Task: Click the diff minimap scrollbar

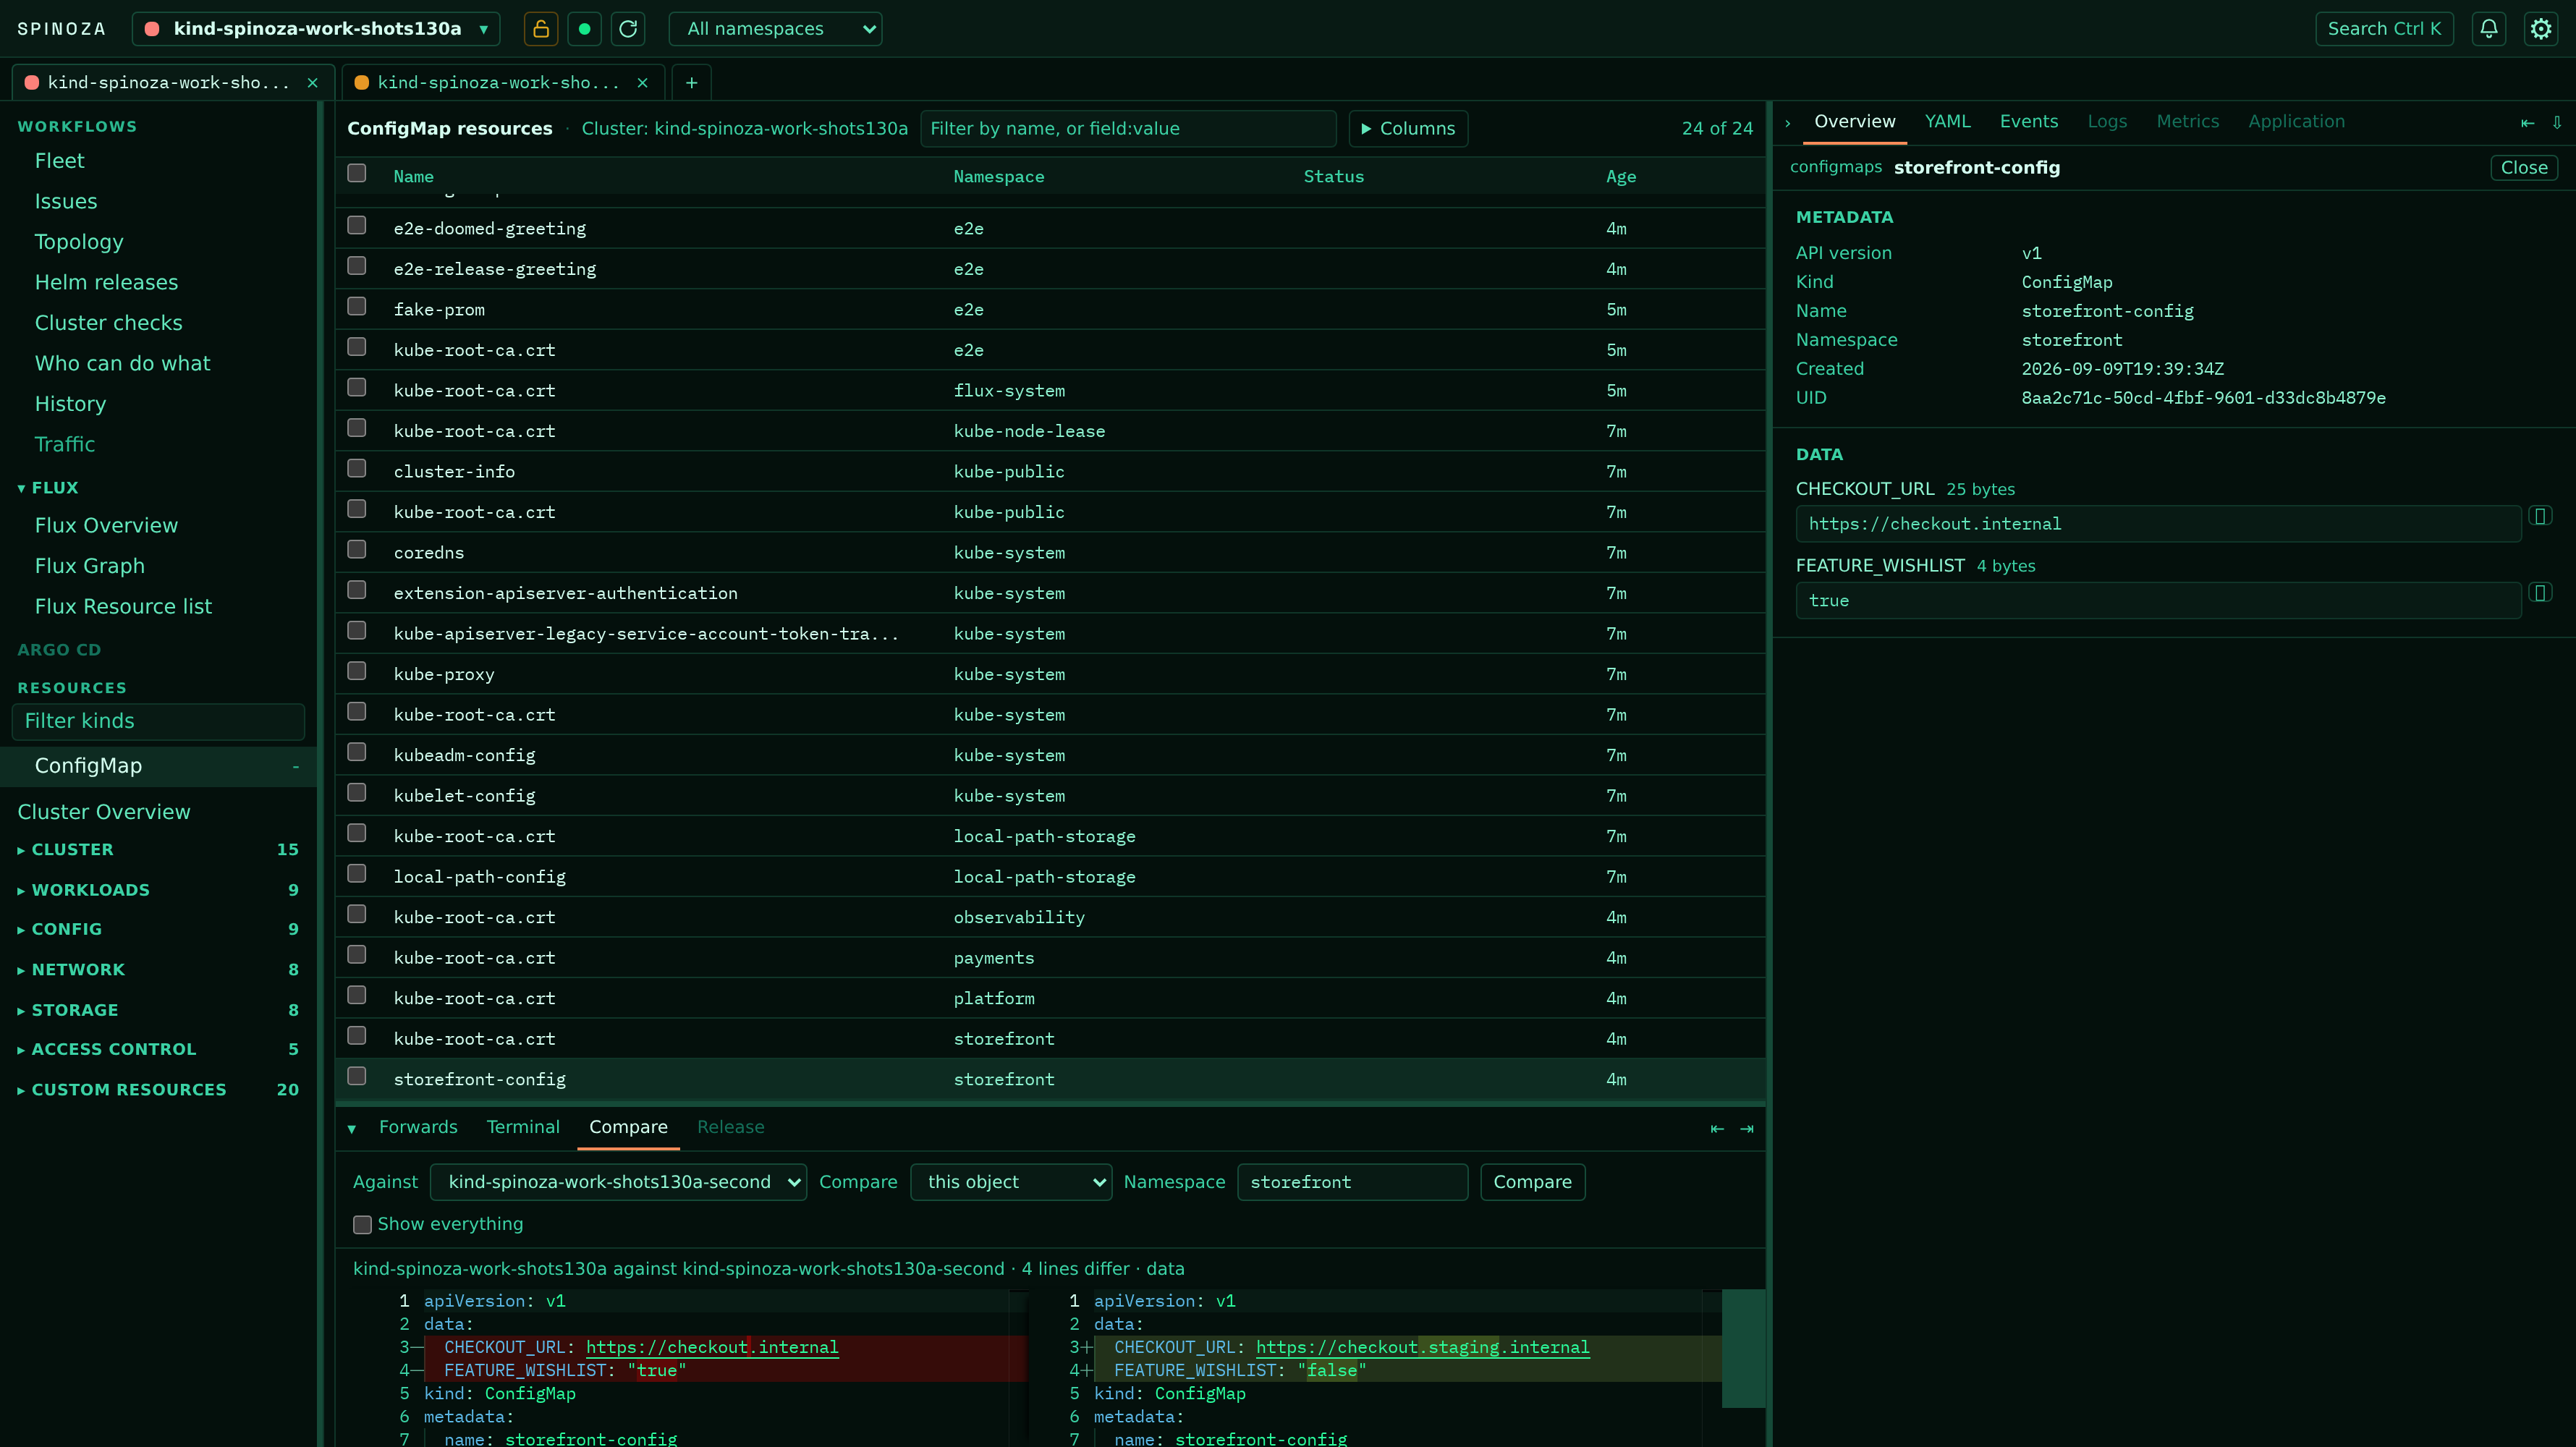Action: 1743,1349
